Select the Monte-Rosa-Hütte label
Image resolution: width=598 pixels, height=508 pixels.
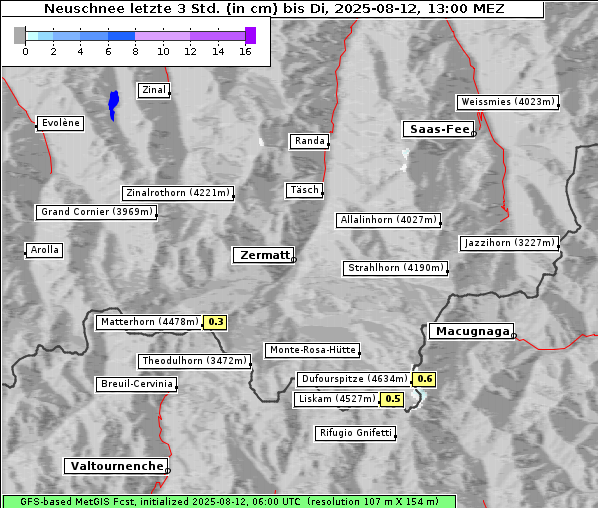(x=312, y=350)
